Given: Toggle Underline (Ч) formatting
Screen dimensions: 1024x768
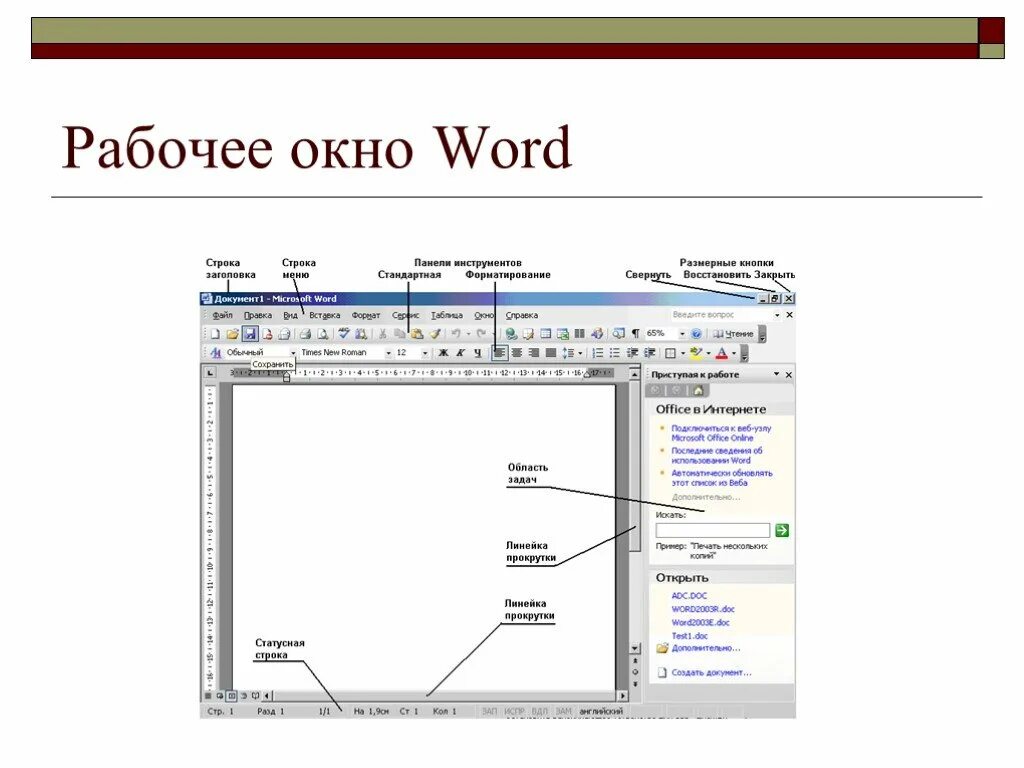Looking at the screenshot, I should 477,353.
